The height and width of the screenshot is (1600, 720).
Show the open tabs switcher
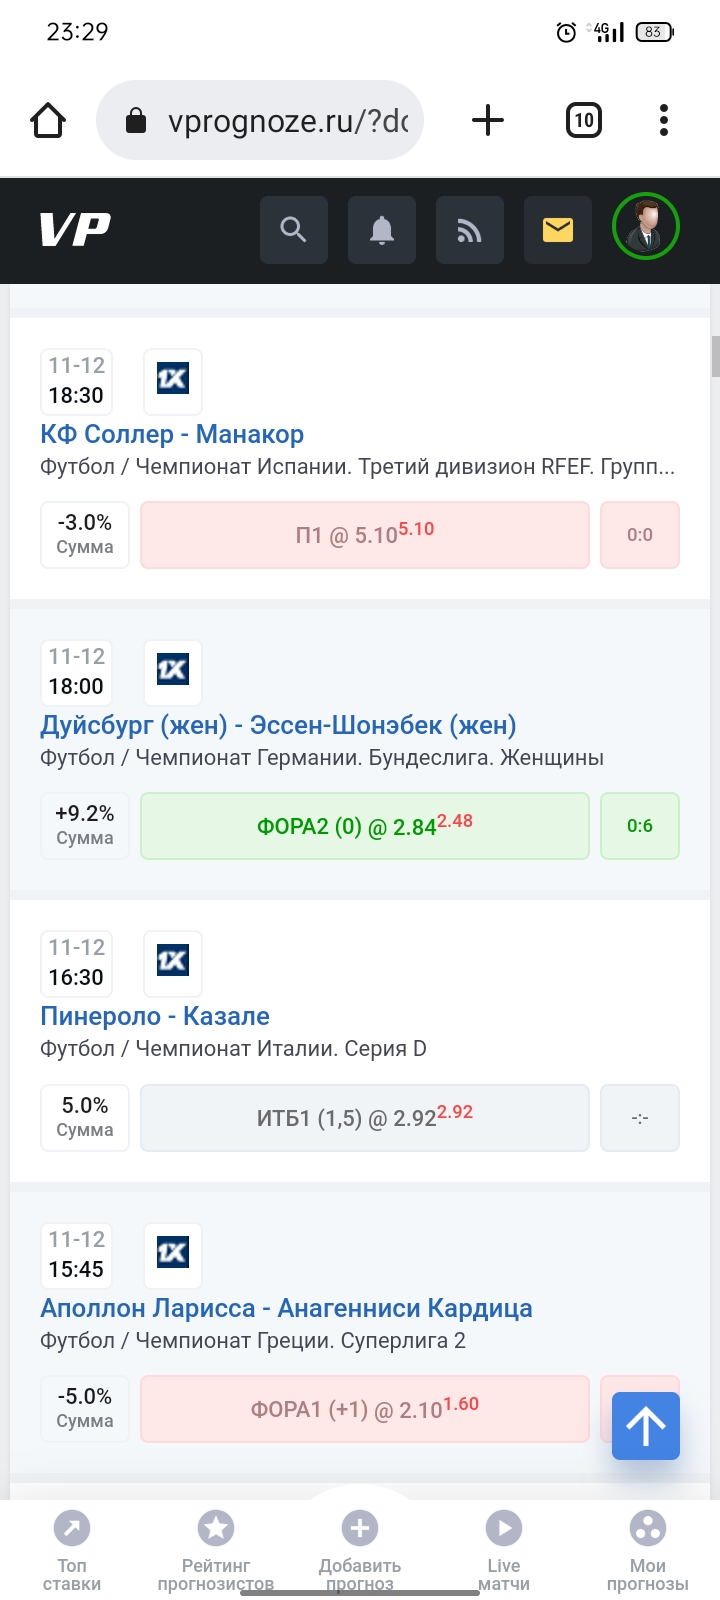pos(583,121)
